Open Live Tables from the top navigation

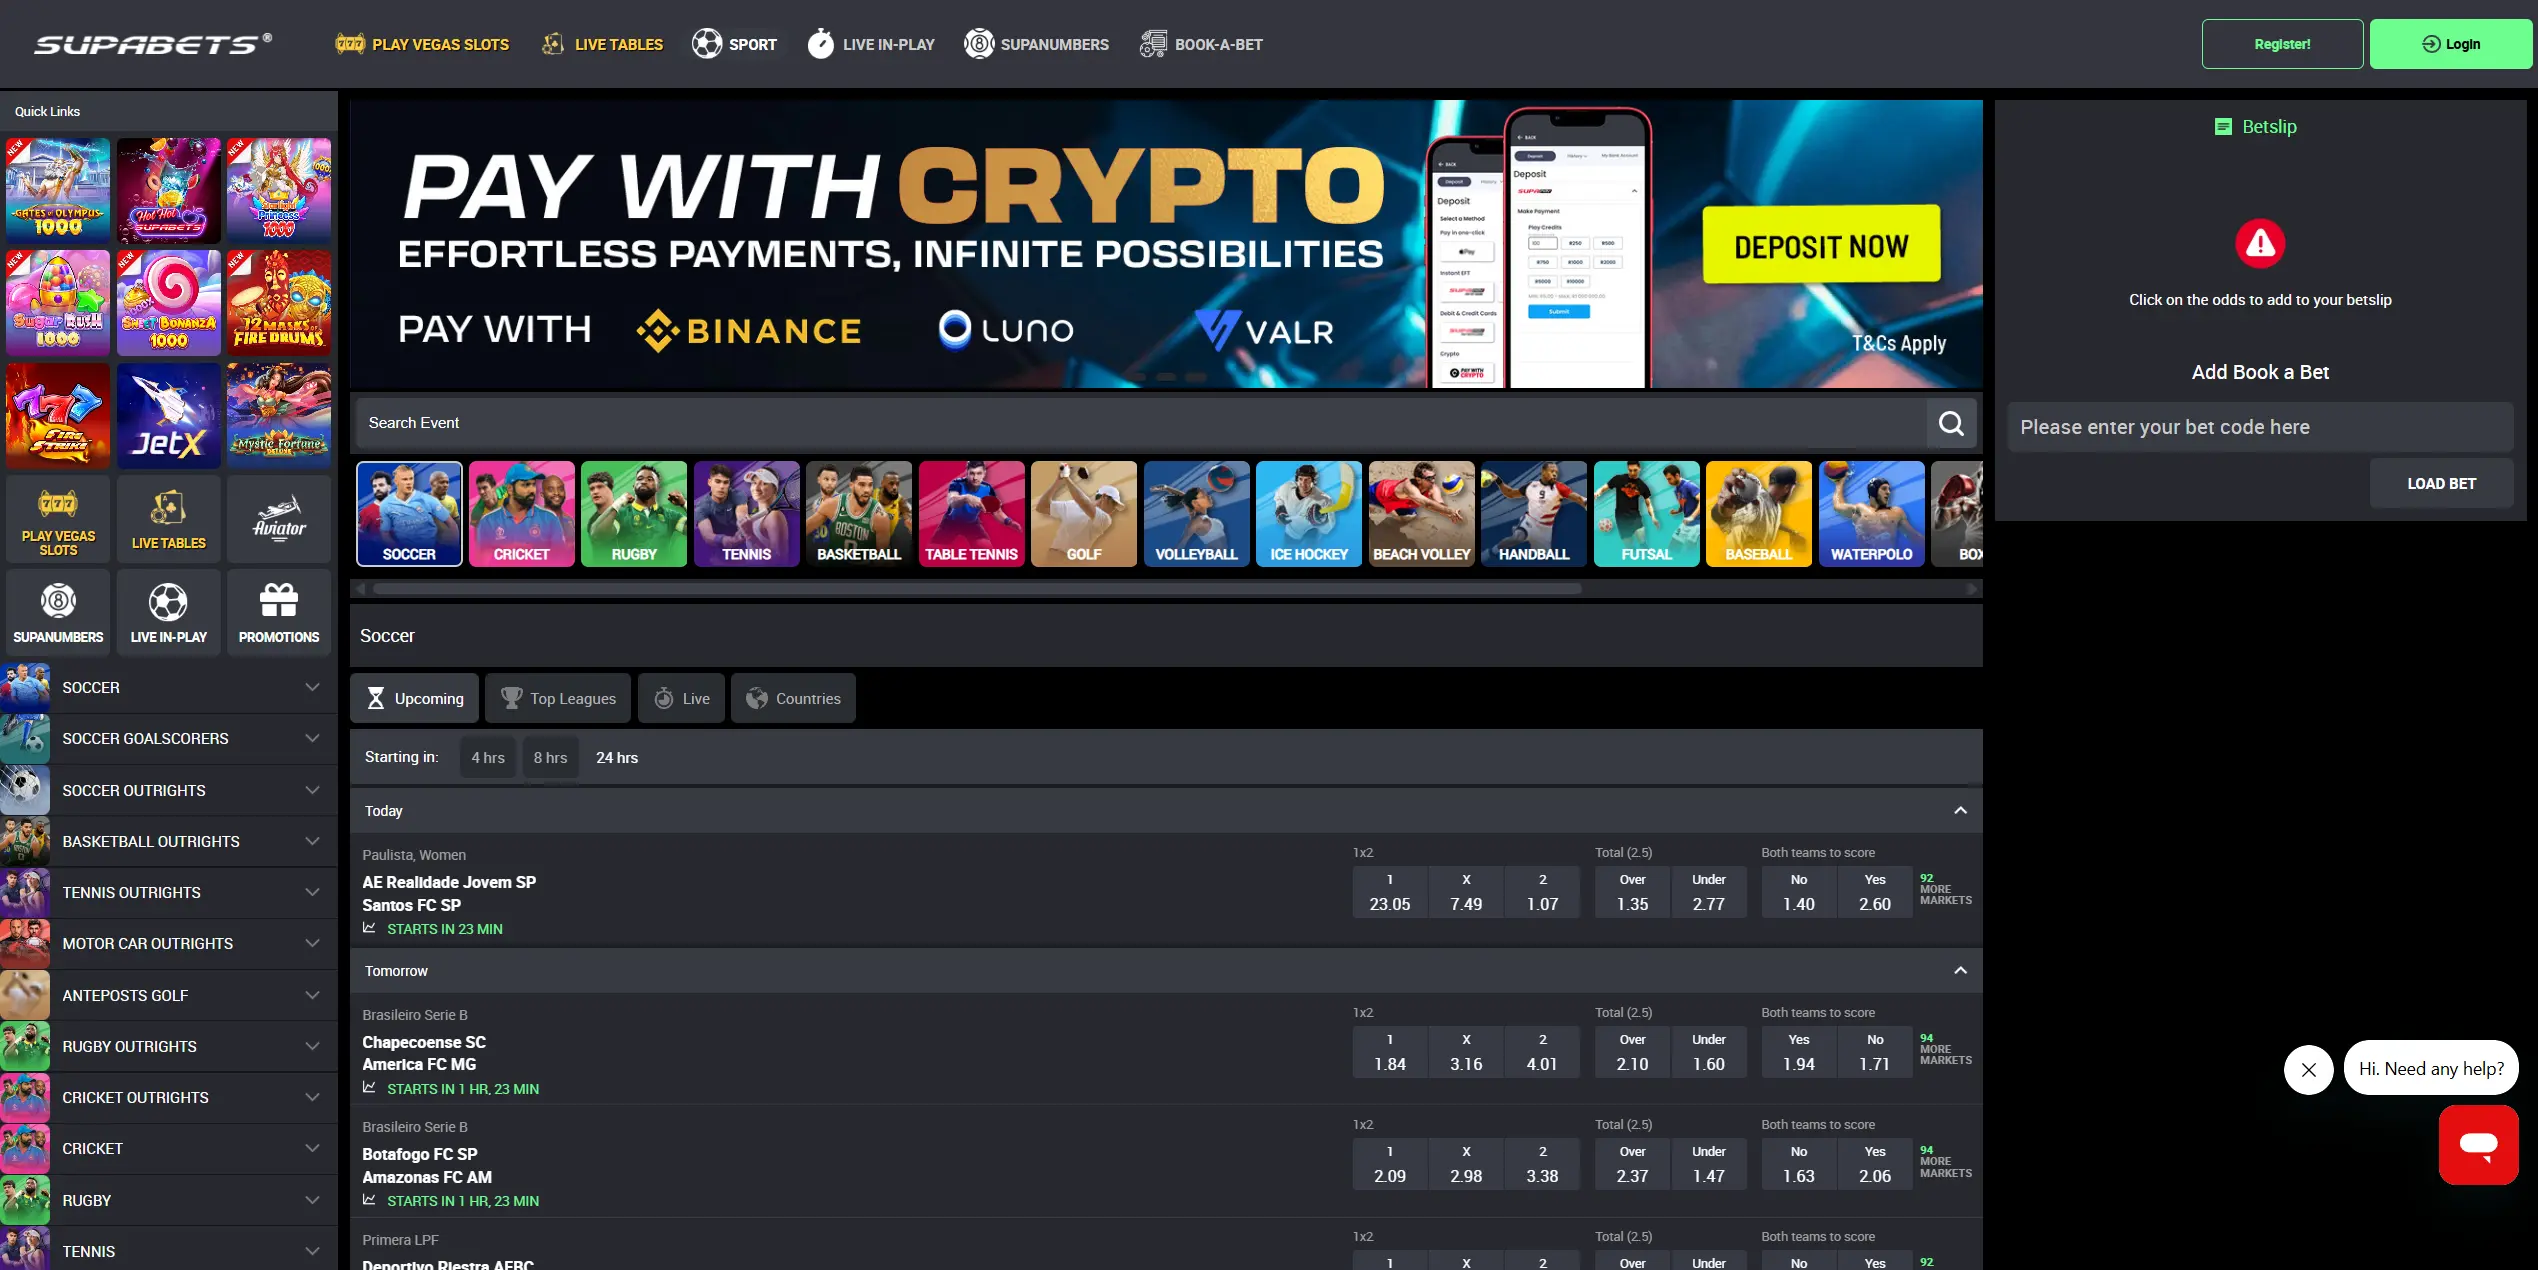(602, 43)
